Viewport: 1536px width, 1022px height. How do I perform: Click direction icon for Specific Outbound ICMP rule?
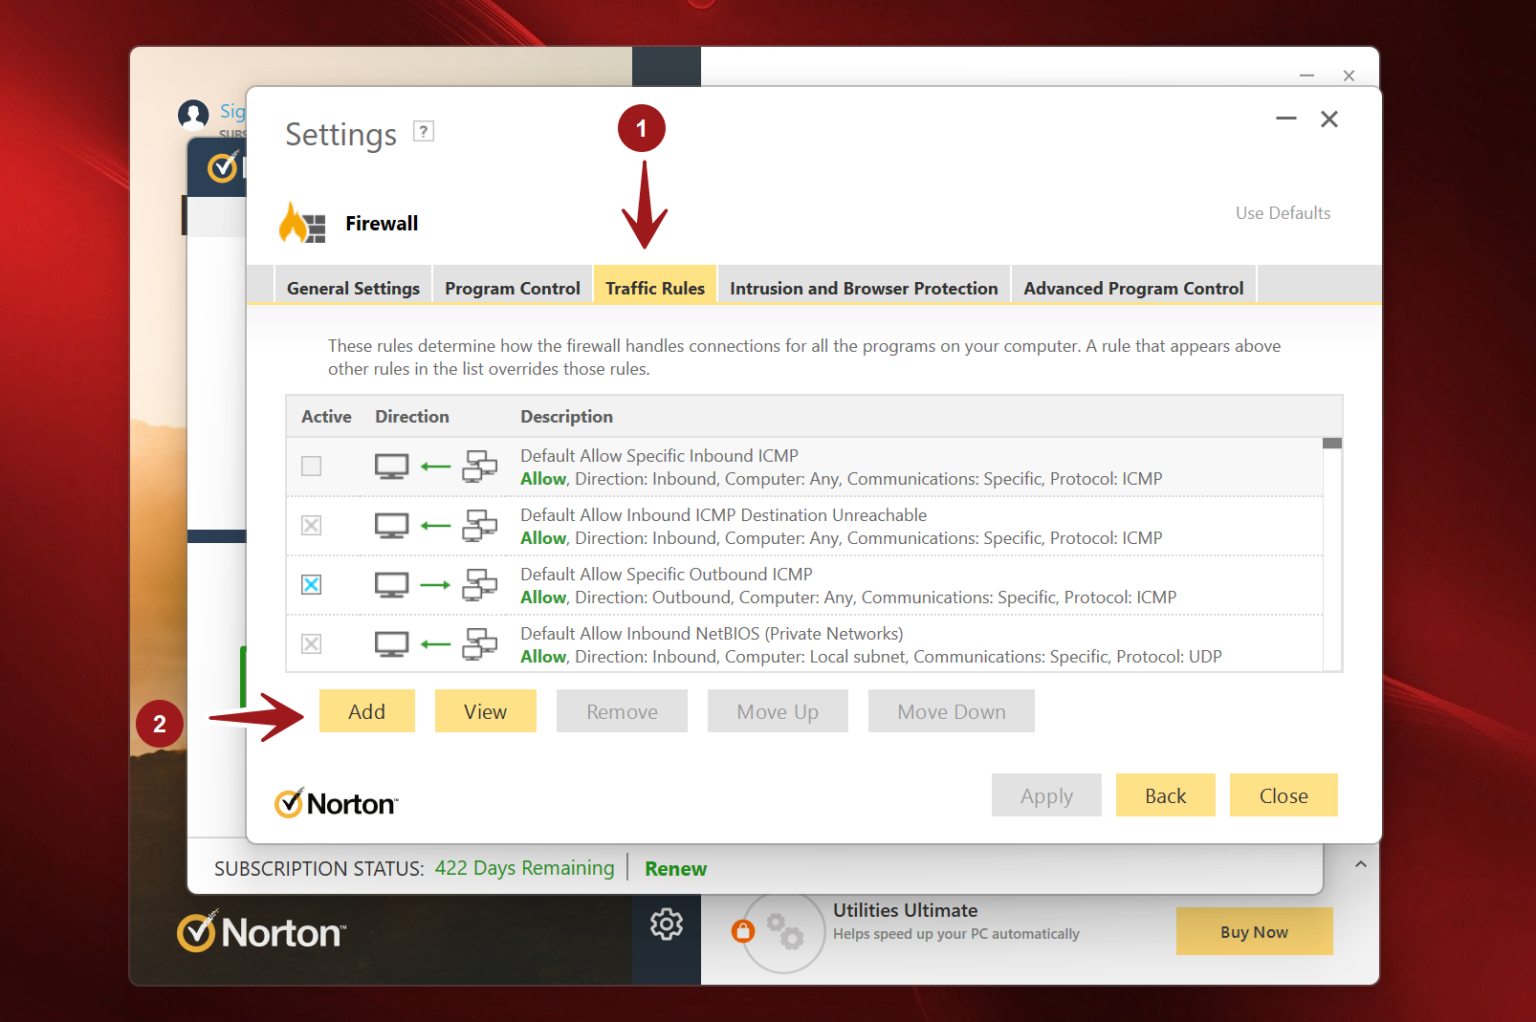coord(435,585)
